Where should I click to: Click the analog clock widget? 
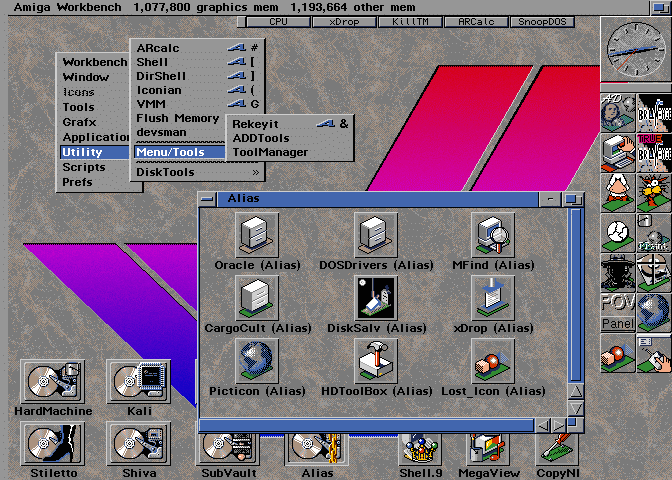click(636, 49)
